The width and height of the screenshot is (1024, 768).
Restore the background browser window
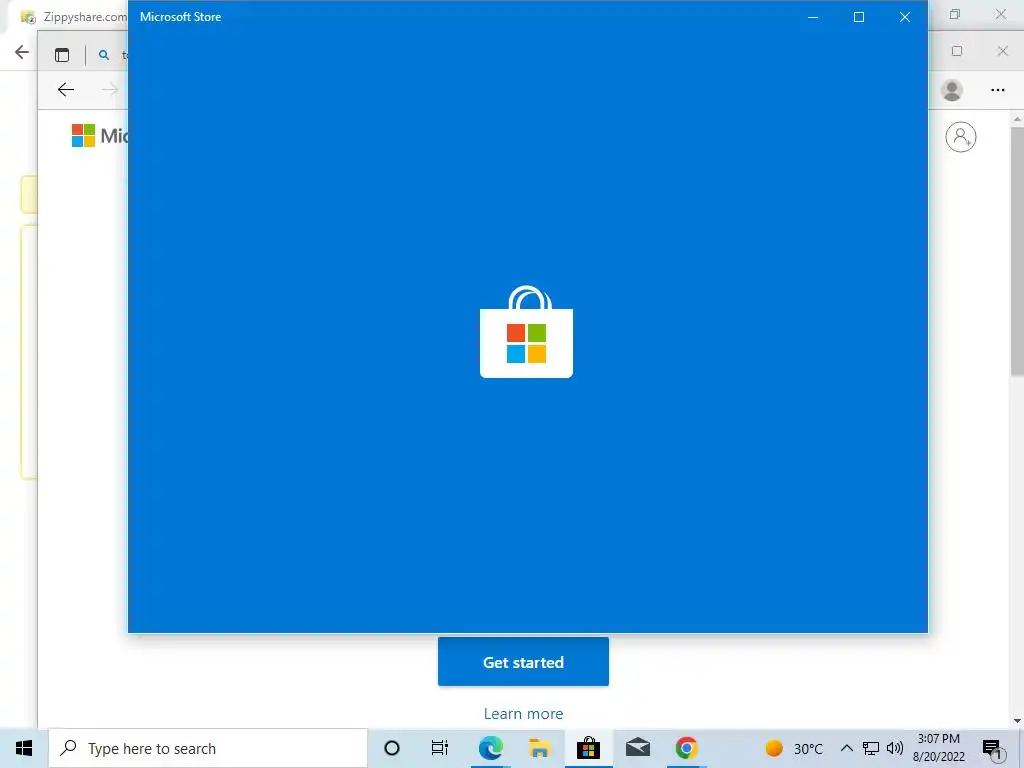point(955,14)
